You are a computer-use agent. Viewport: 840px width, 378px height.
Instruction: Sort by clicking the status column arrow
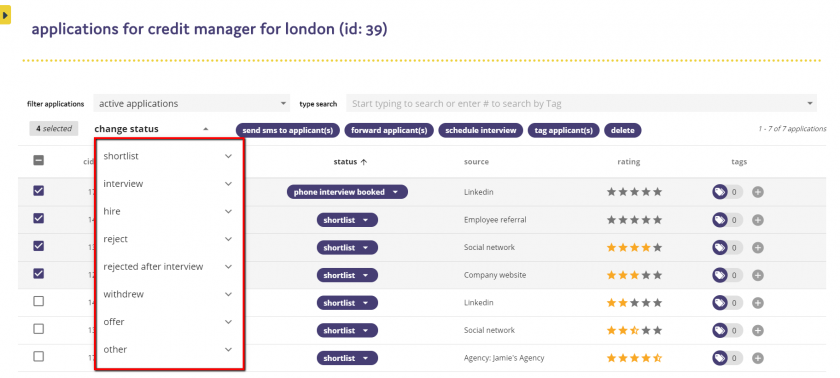coord(364,162)
